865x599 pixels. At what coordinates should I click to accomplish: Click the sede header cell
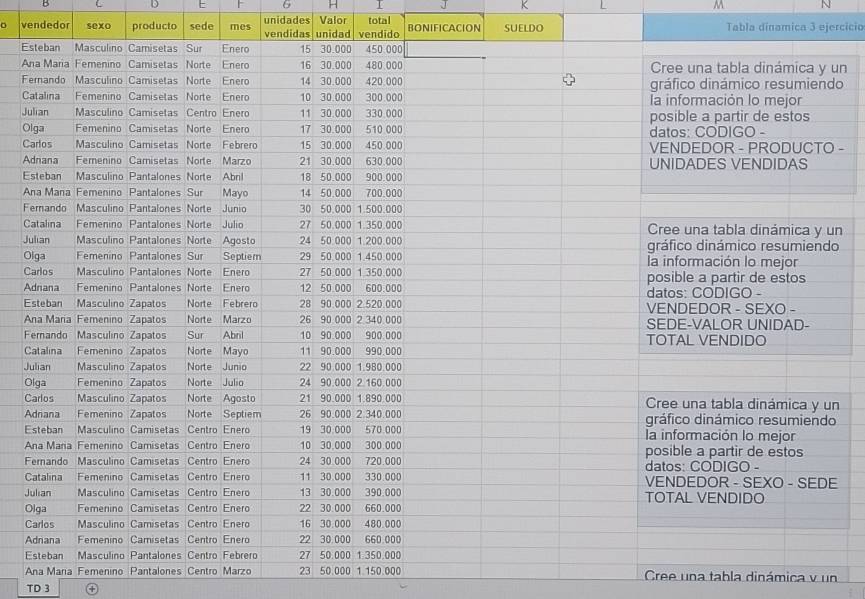pos(201,27)
